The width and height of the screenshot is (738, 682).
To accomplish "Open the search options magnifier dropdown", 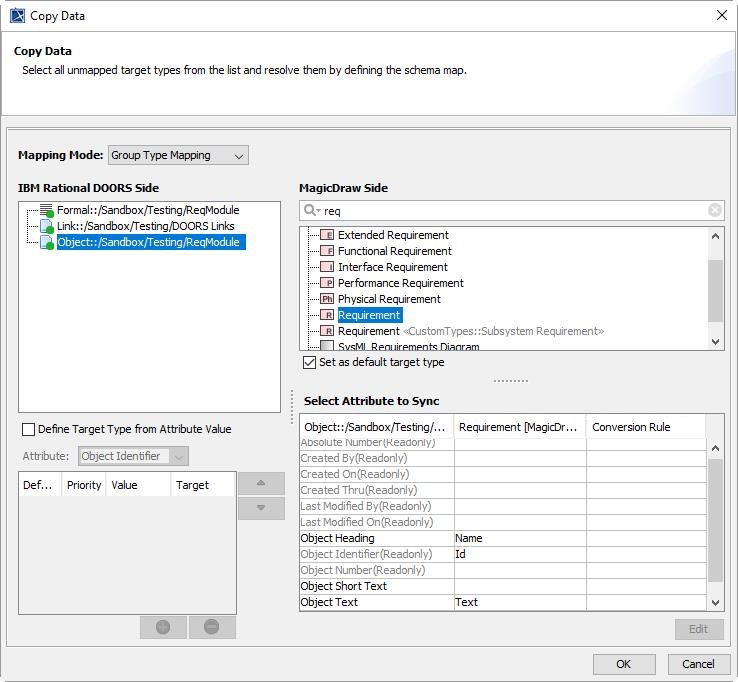I will [311, 211].
